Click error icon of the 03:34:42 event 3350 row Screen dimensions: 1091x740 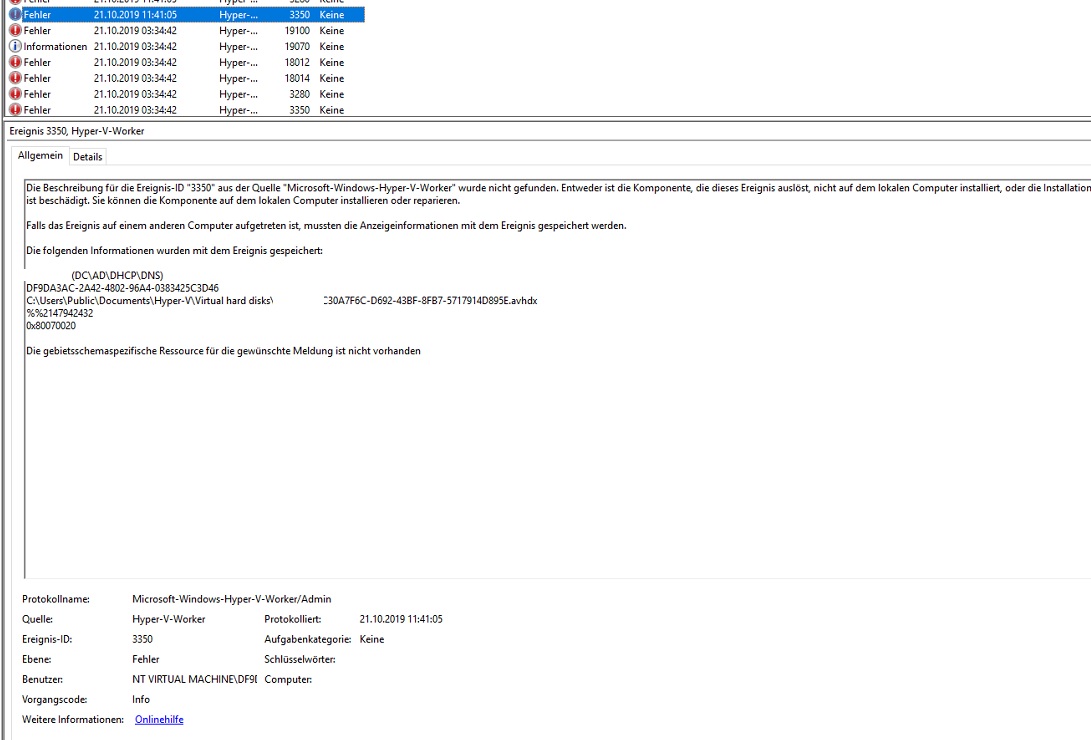(15, 110)
